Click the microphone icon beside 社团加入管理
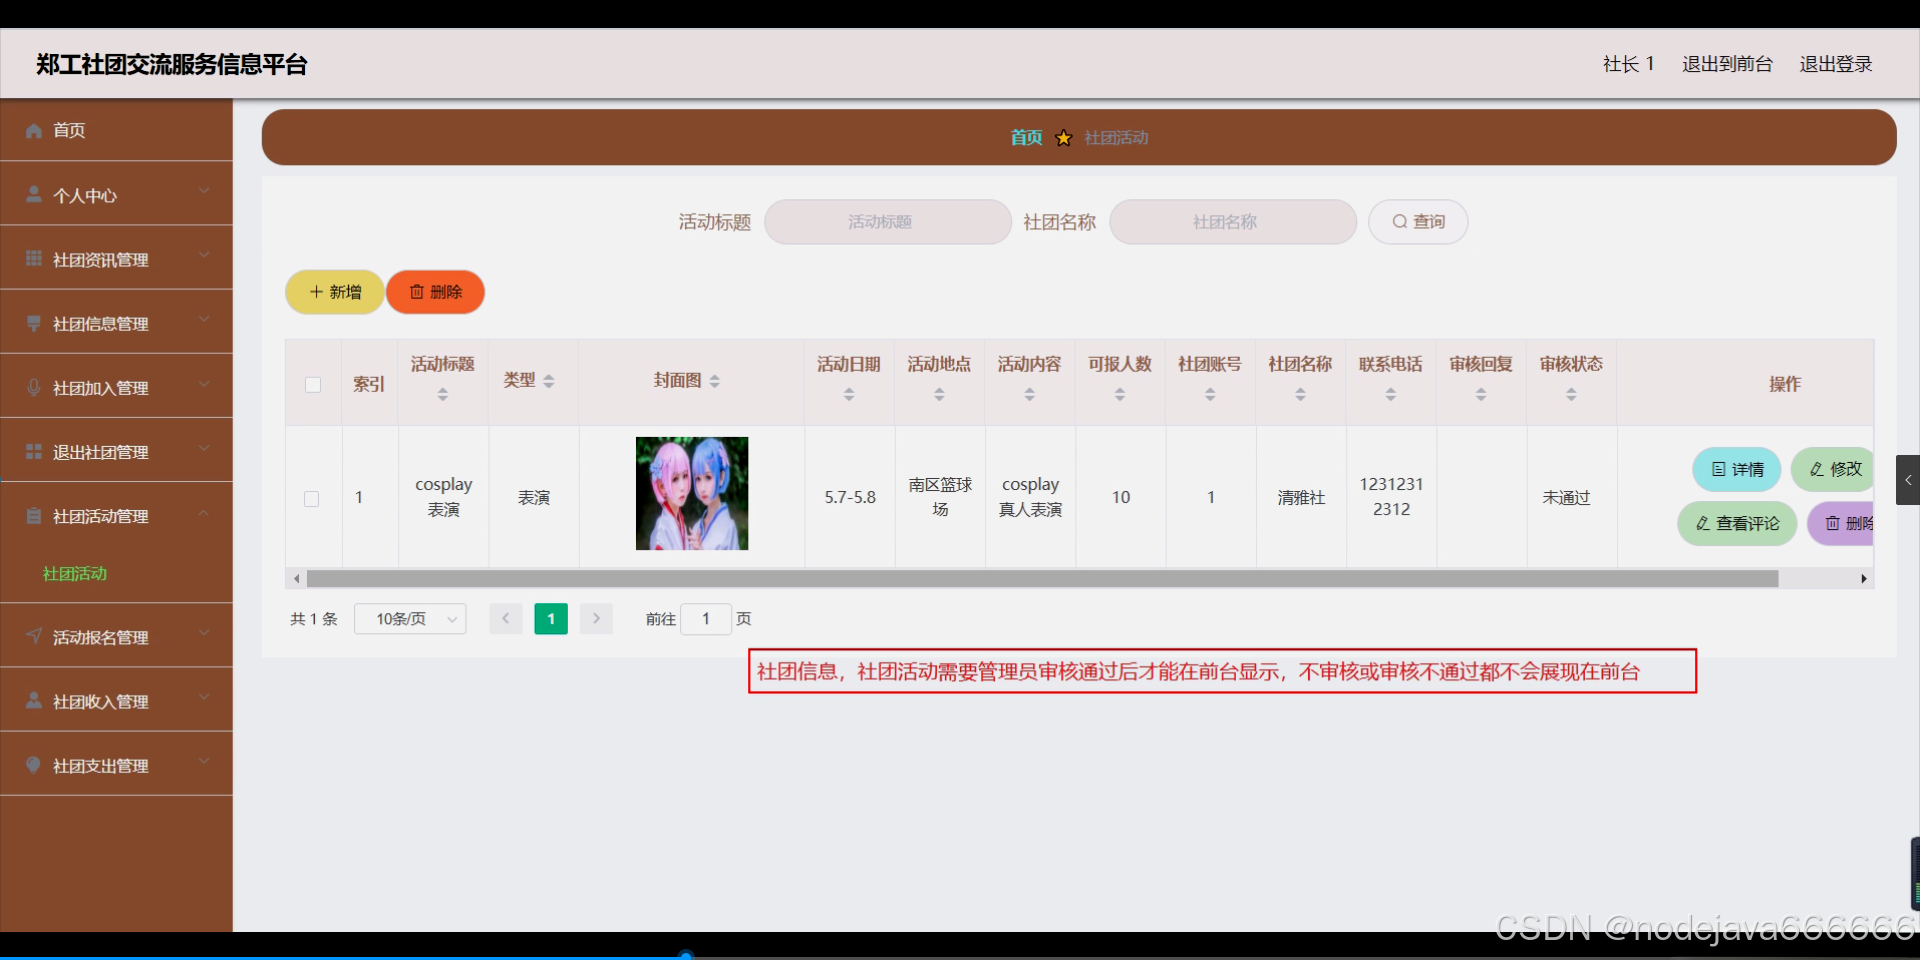The height and width of the screenshot is (960, 1920). pyautogui.click(x=34, y=387)
